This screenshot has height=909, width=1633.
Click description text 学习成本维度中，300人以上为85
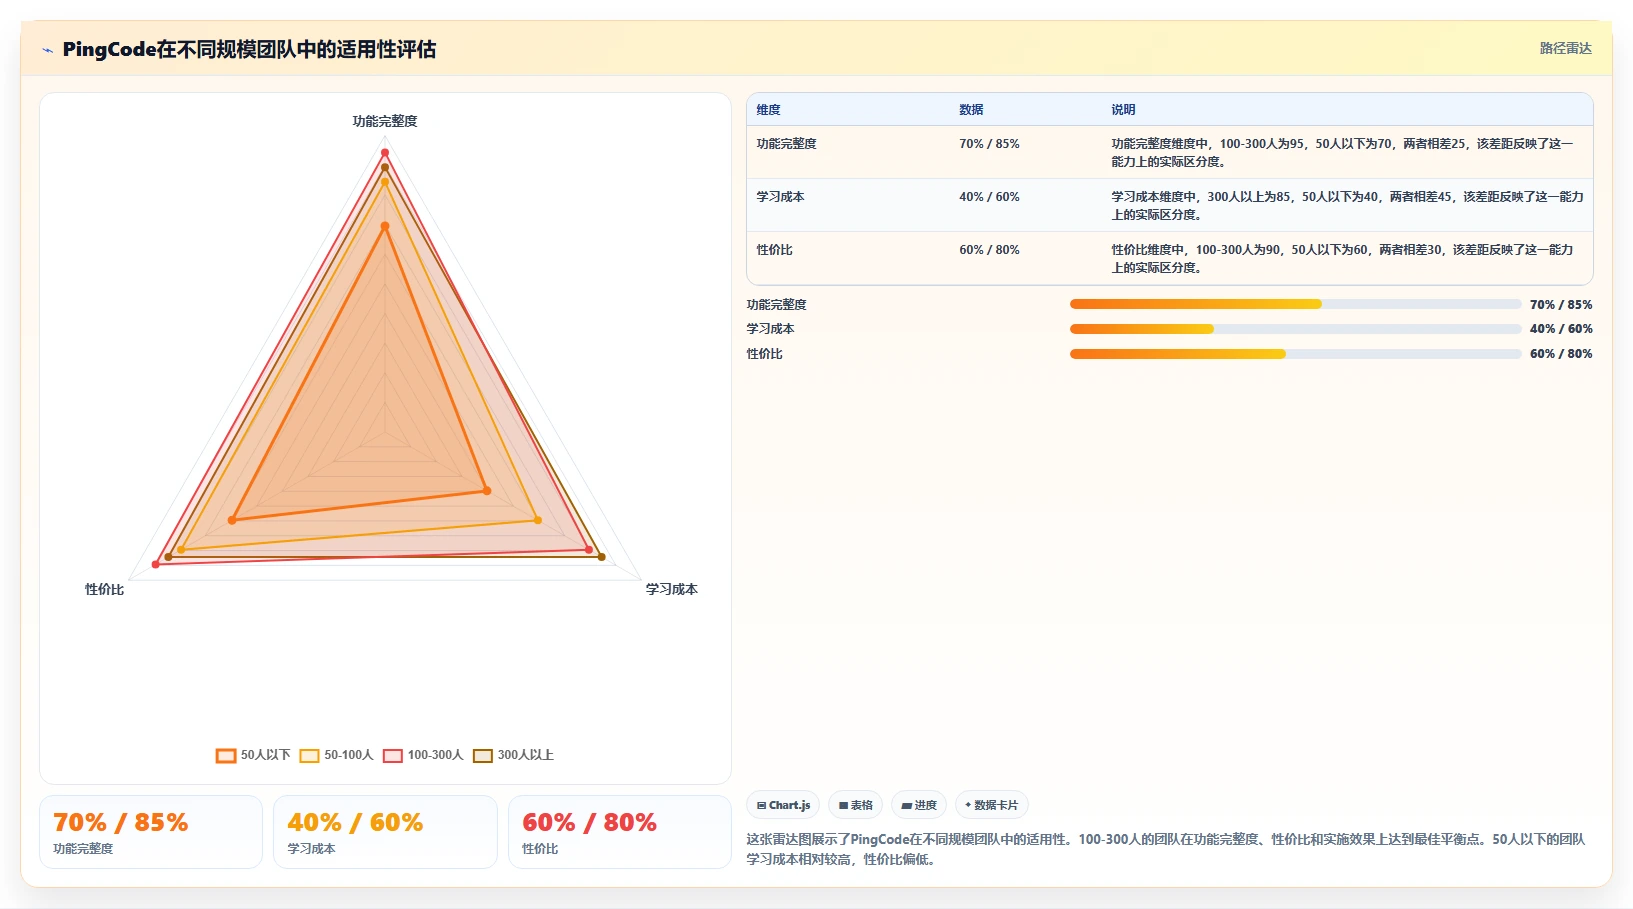coord(1347,206)
